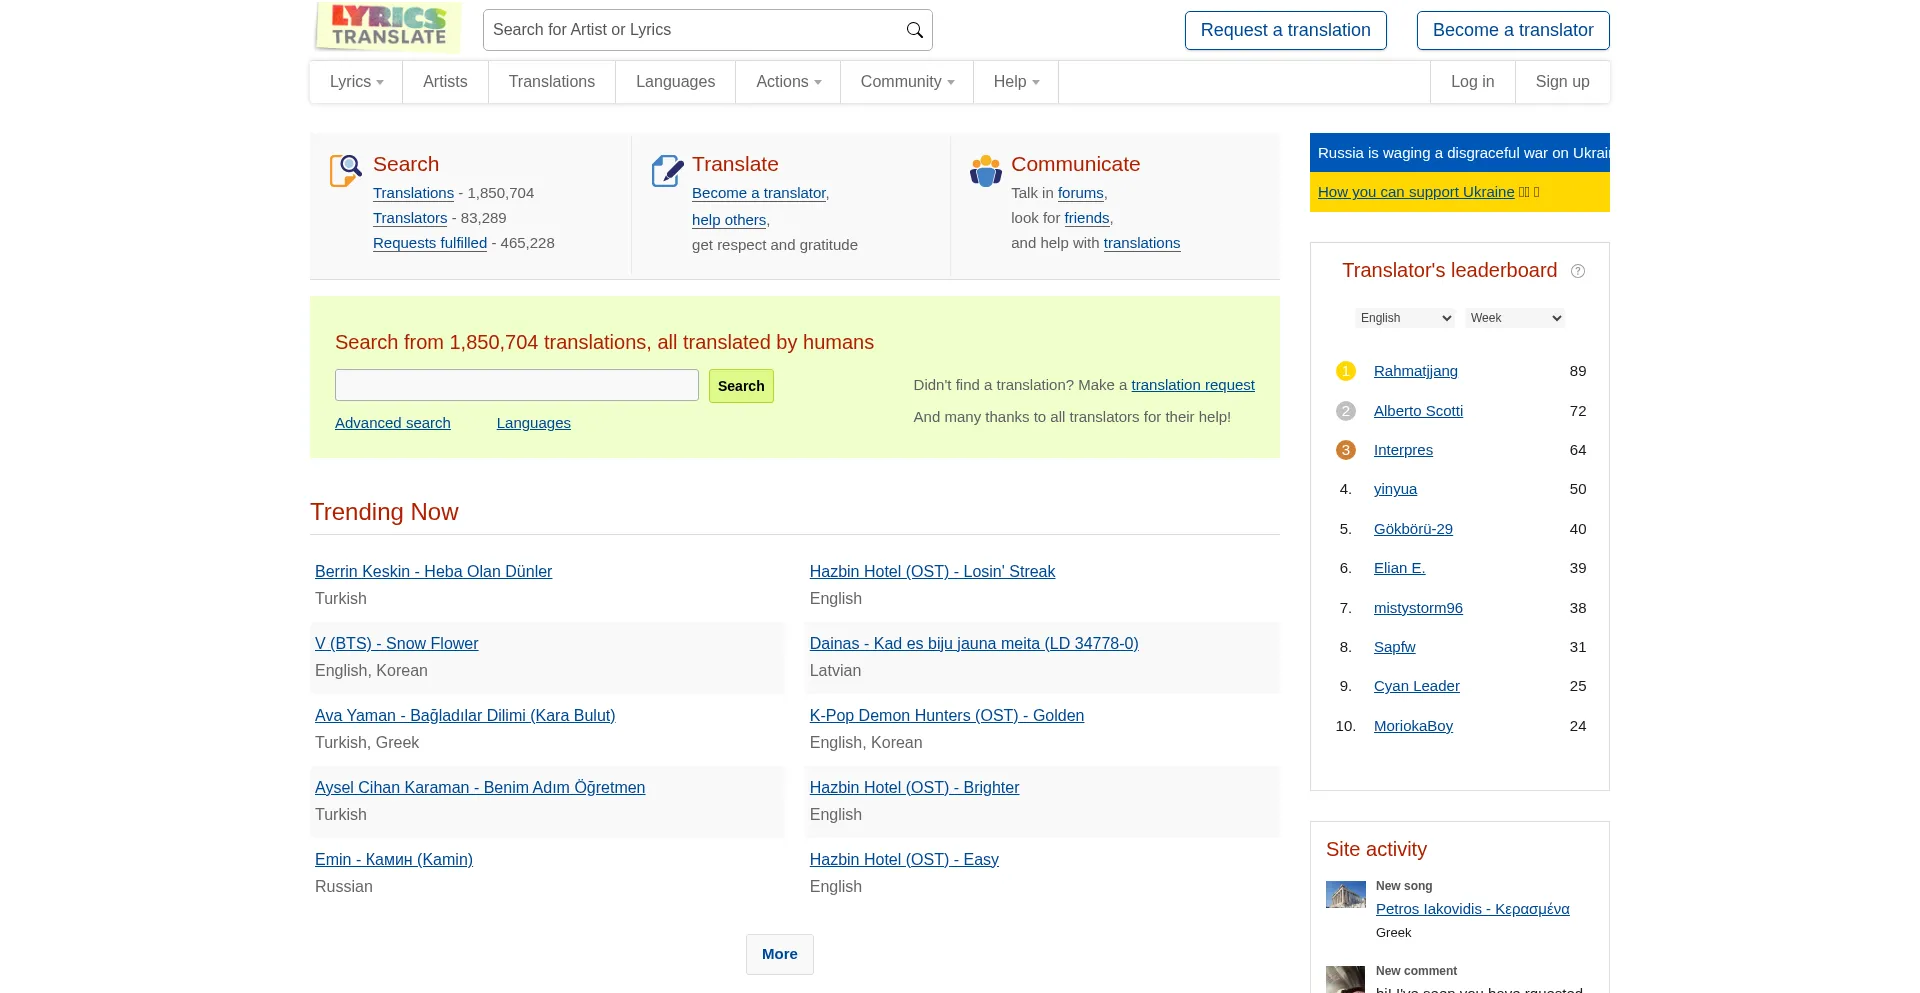Click the LyricsTranslate logo
The width and height of the screenshot is (1920, 993).
pyautogui.click(x=388, y=27)
